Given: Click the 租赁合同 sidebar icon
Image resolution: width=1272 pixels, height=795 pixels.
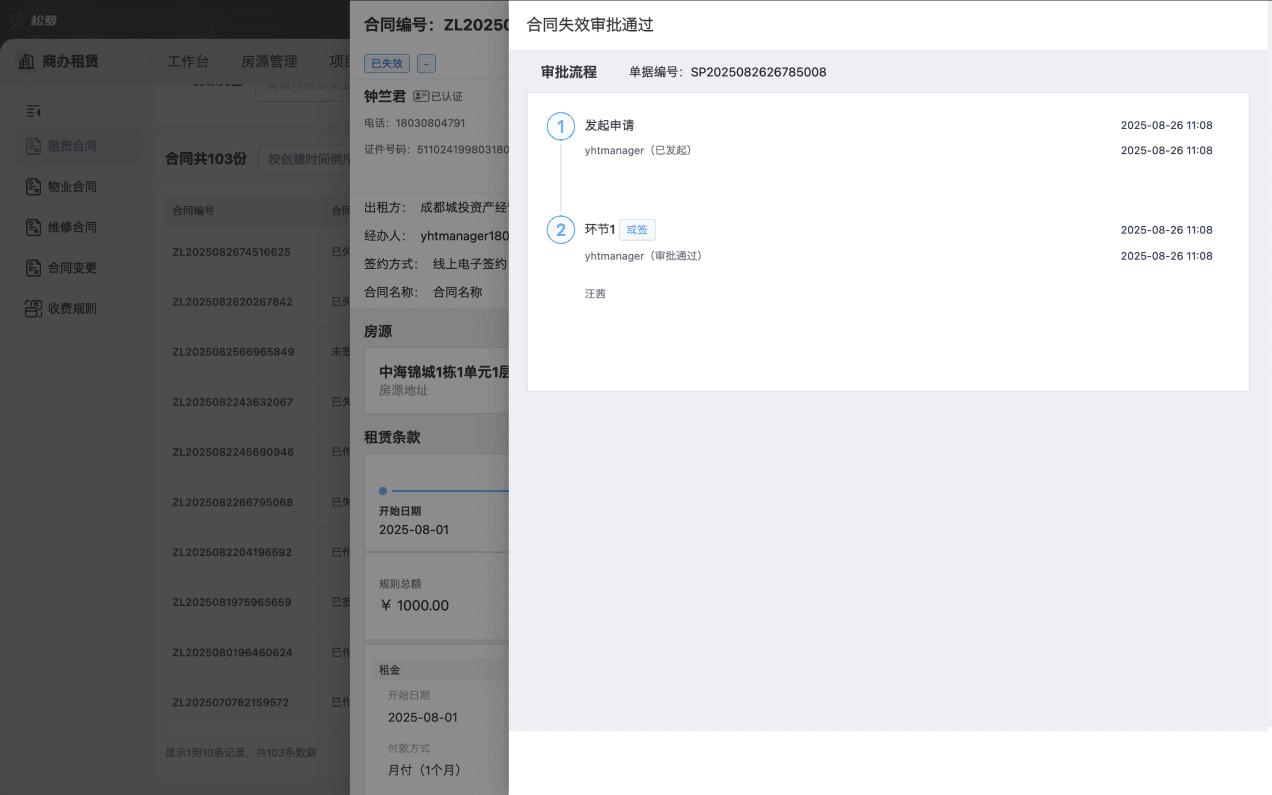Looking at the screenshot, I should 33,146.
